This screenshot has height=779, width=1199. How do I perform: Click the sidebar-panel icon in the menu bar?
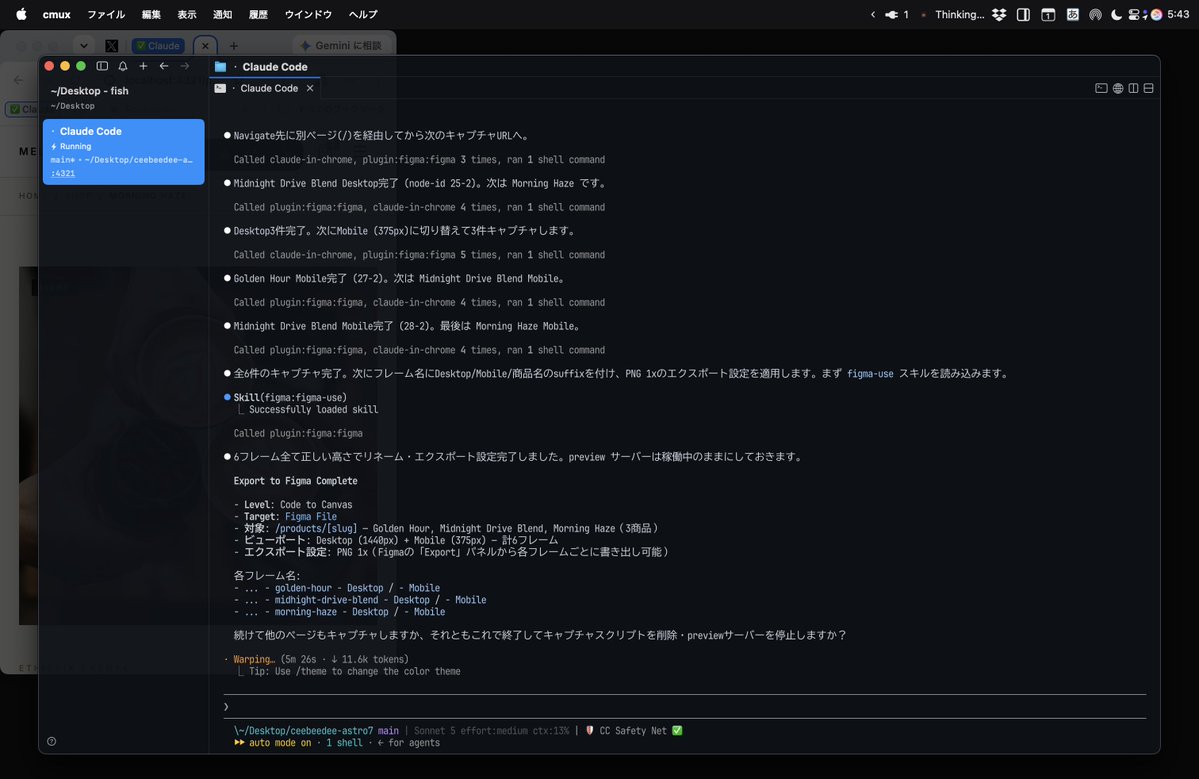click(x=1023, y=15)
